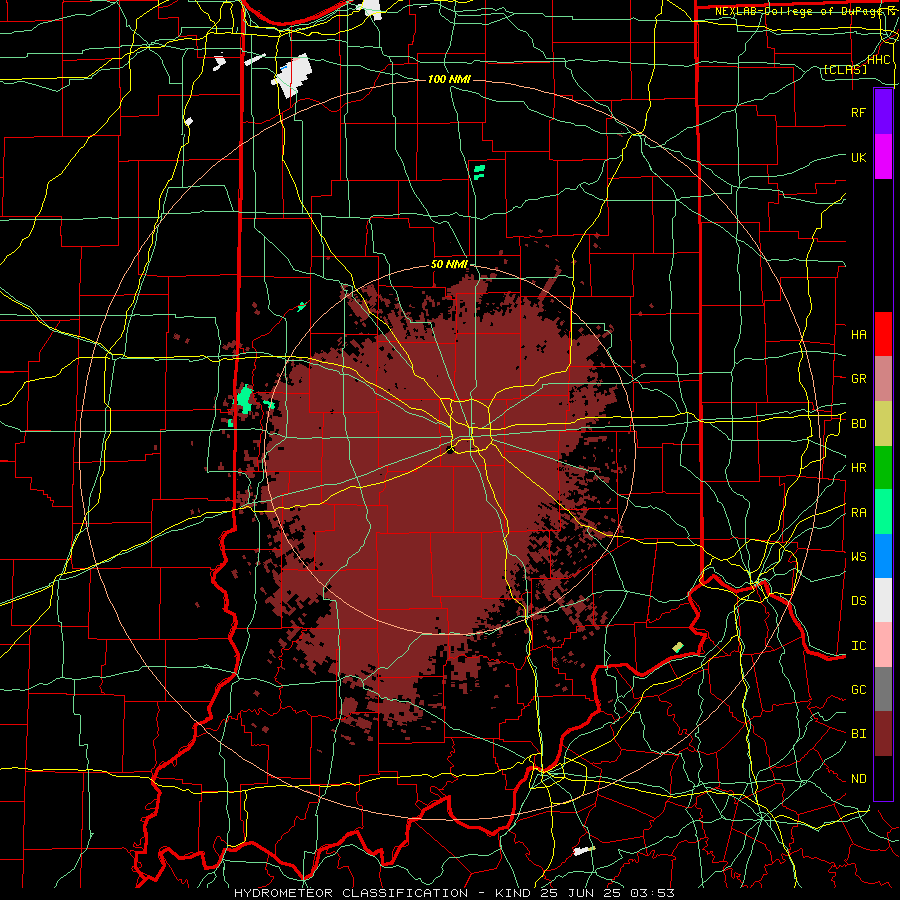Image resolution: width=900 pixels, height=900 pixels.
Task: Click the RF label in legend
Action: pos(858,112)
